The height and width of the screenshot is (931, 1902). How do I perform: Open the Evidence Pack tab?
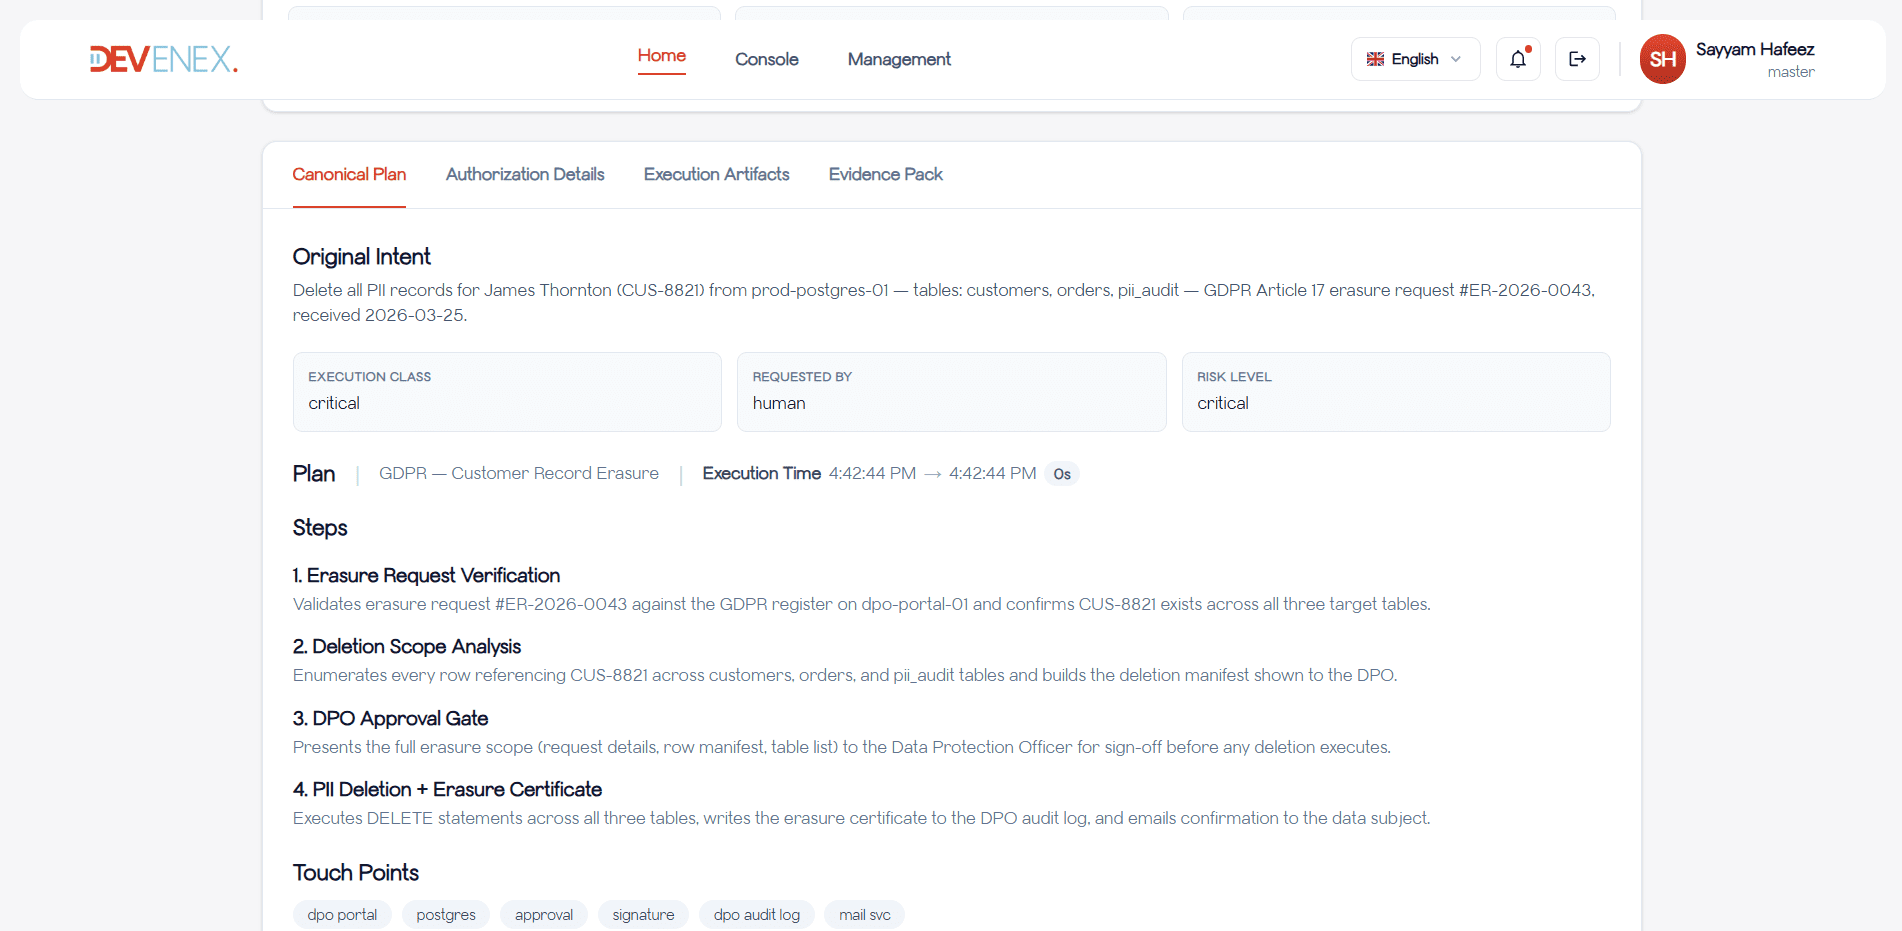tap(885, 174)
